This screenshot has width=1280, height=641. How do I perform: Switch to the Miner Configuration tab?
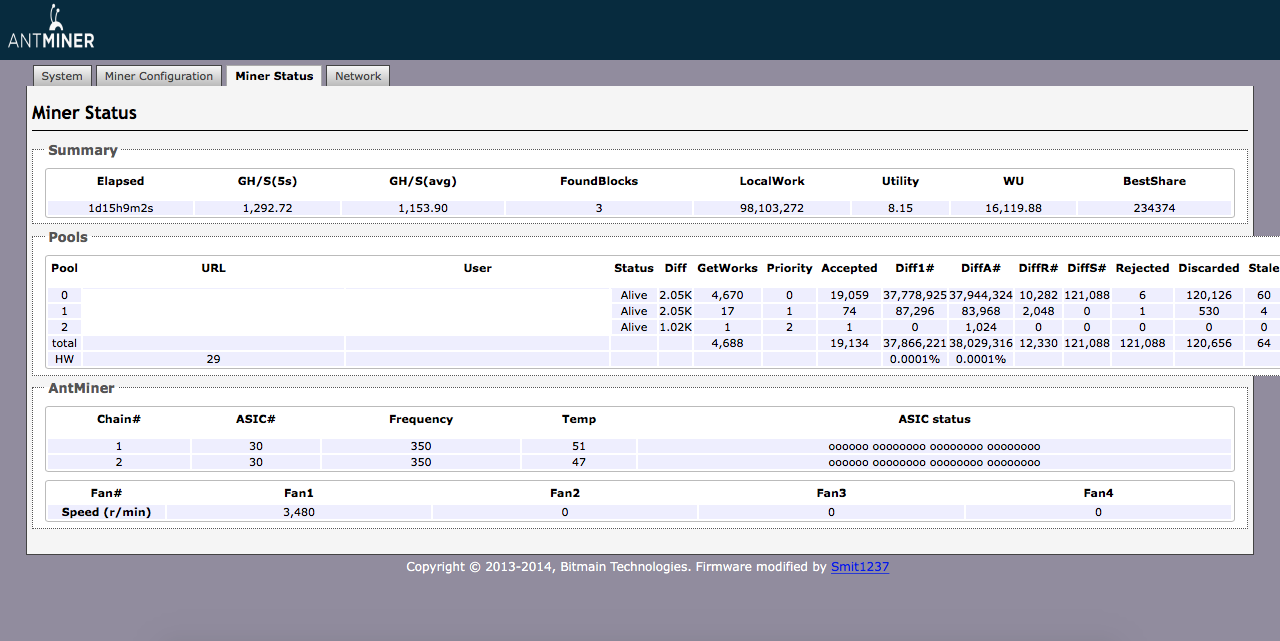click(159, 76)
